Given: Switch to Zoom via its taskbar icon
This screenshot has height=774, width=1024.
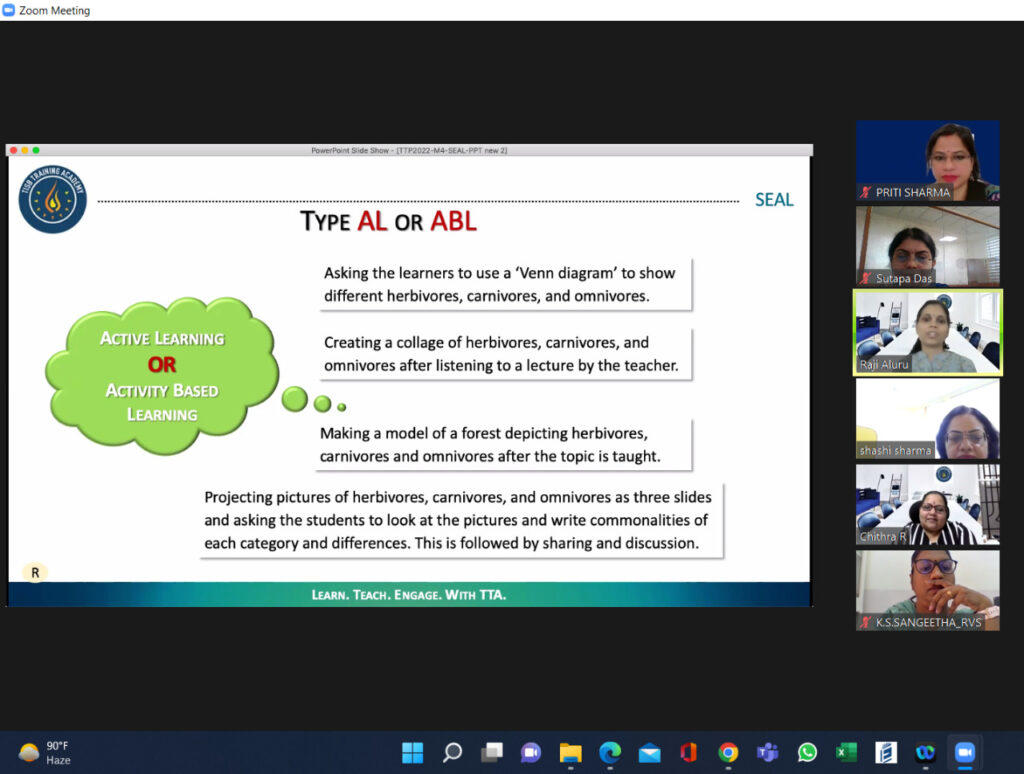Looking at the screenshot, I should tap(964, 753).
